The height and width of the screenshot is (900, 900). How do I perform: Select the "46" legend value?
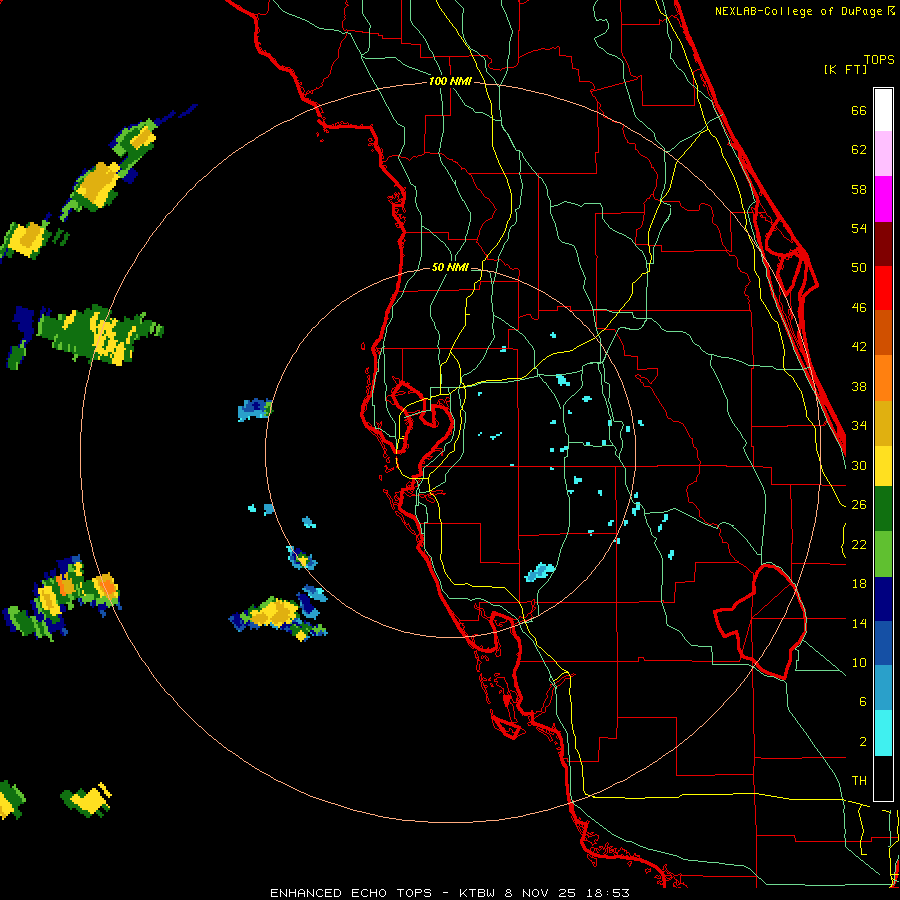point(859,308)
